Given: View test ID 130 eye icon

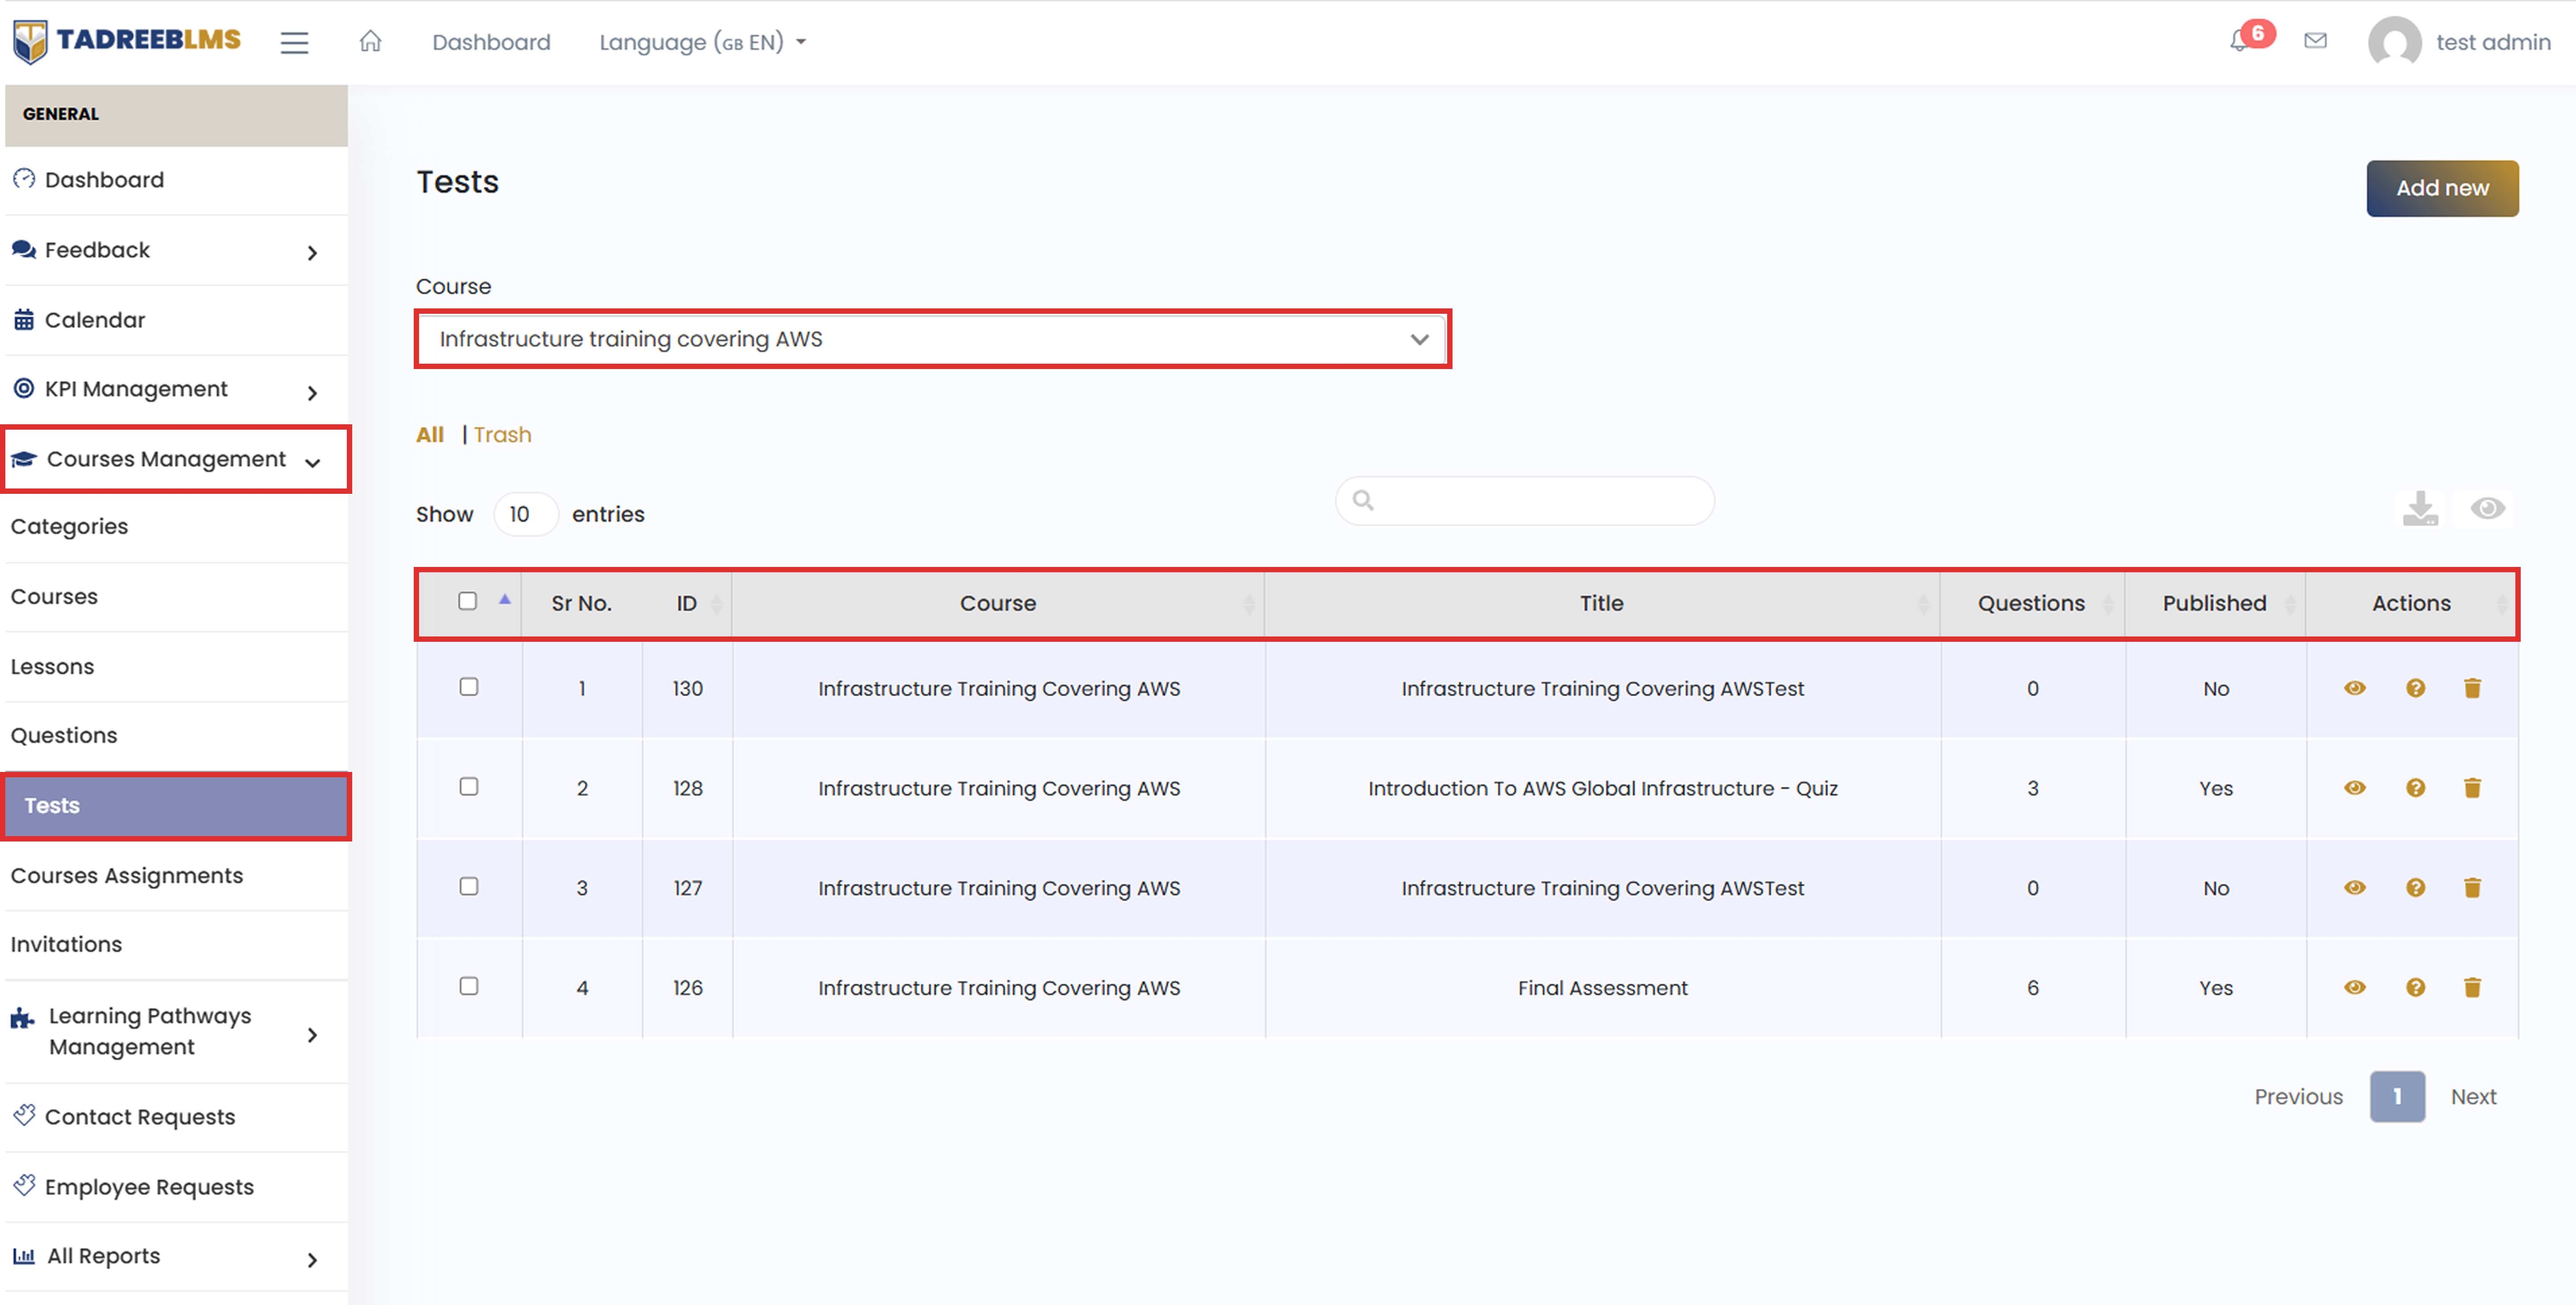Looking at the screenshot, I should 2354,688.
